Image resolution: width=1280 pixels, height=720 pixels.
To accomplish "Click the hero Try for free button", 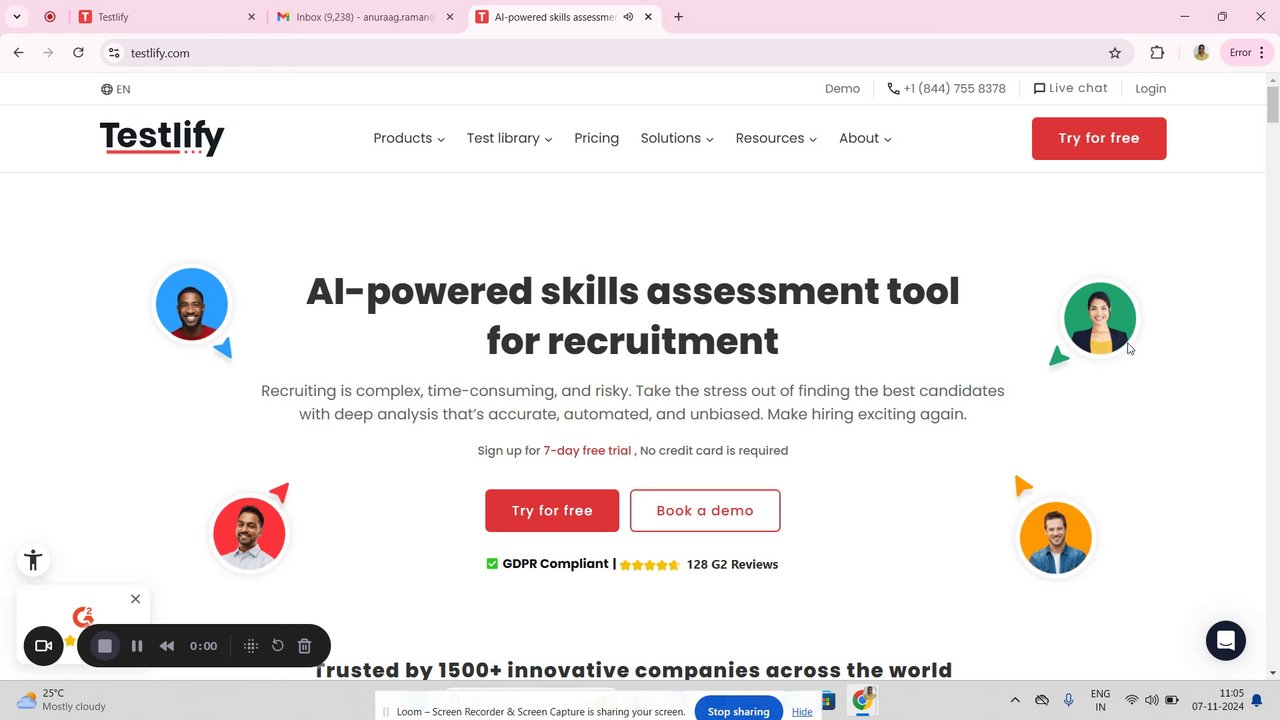I will click(552, 510).
